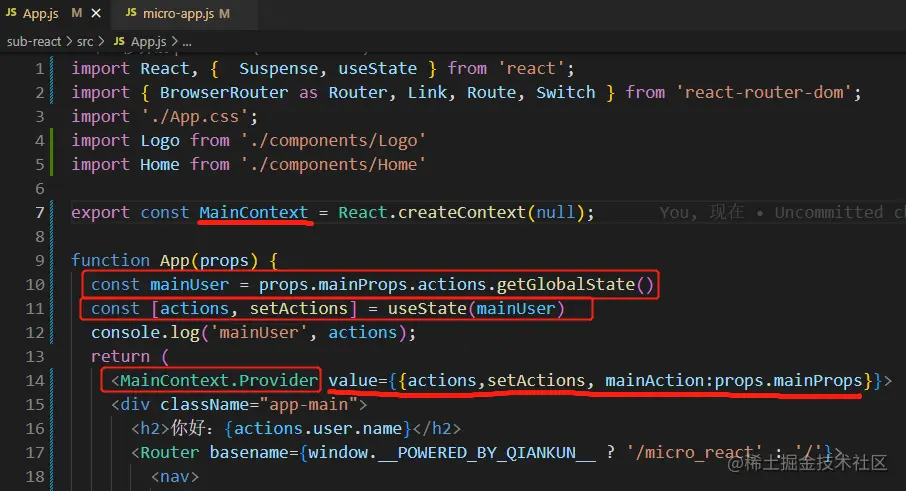This screenshot has height=491, width=906.
Task: Select sub-react in the breadcrumb
Action: 34,42
